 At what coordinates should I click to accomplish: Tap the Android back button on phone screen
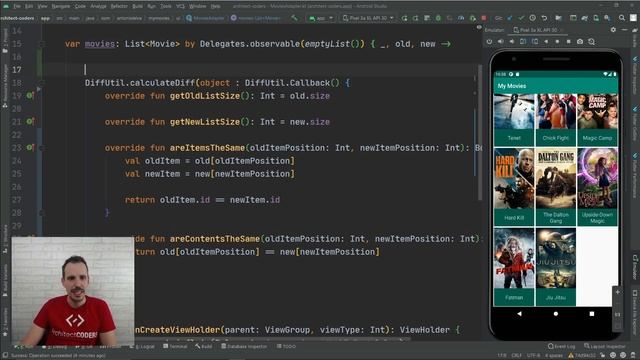point(519,314)
